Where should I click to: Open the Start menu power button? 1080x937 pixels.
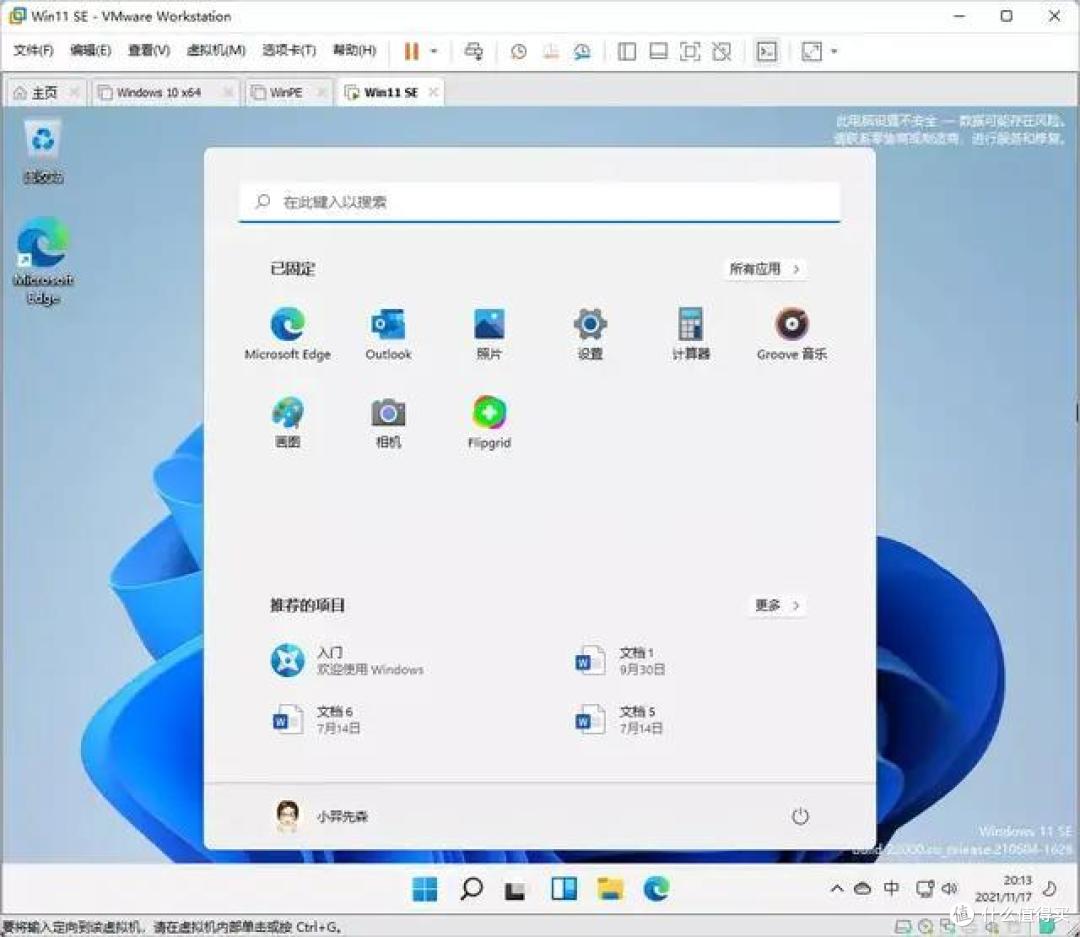tap(800, 816)
